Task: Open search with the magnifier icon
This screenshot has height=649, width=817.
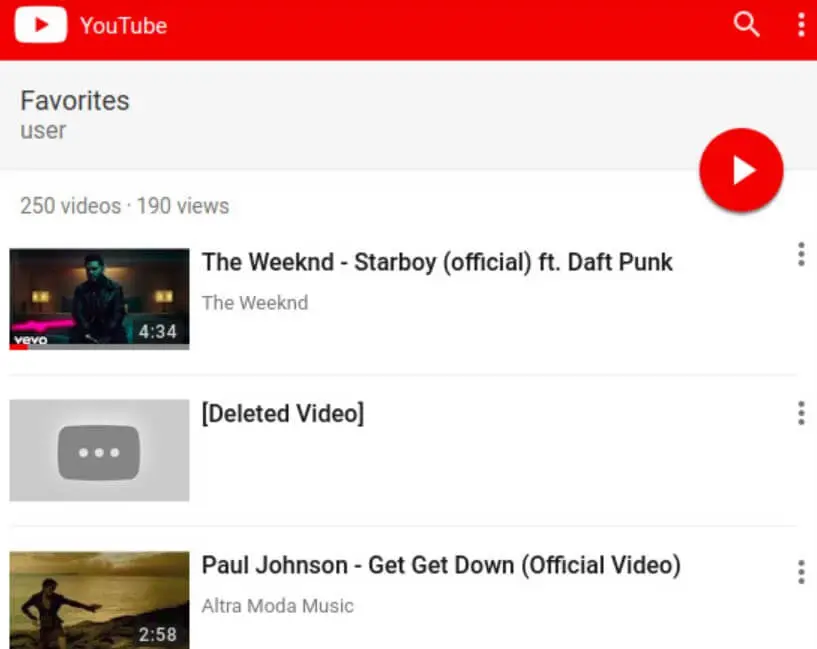Action: click(x=746, y=24)
